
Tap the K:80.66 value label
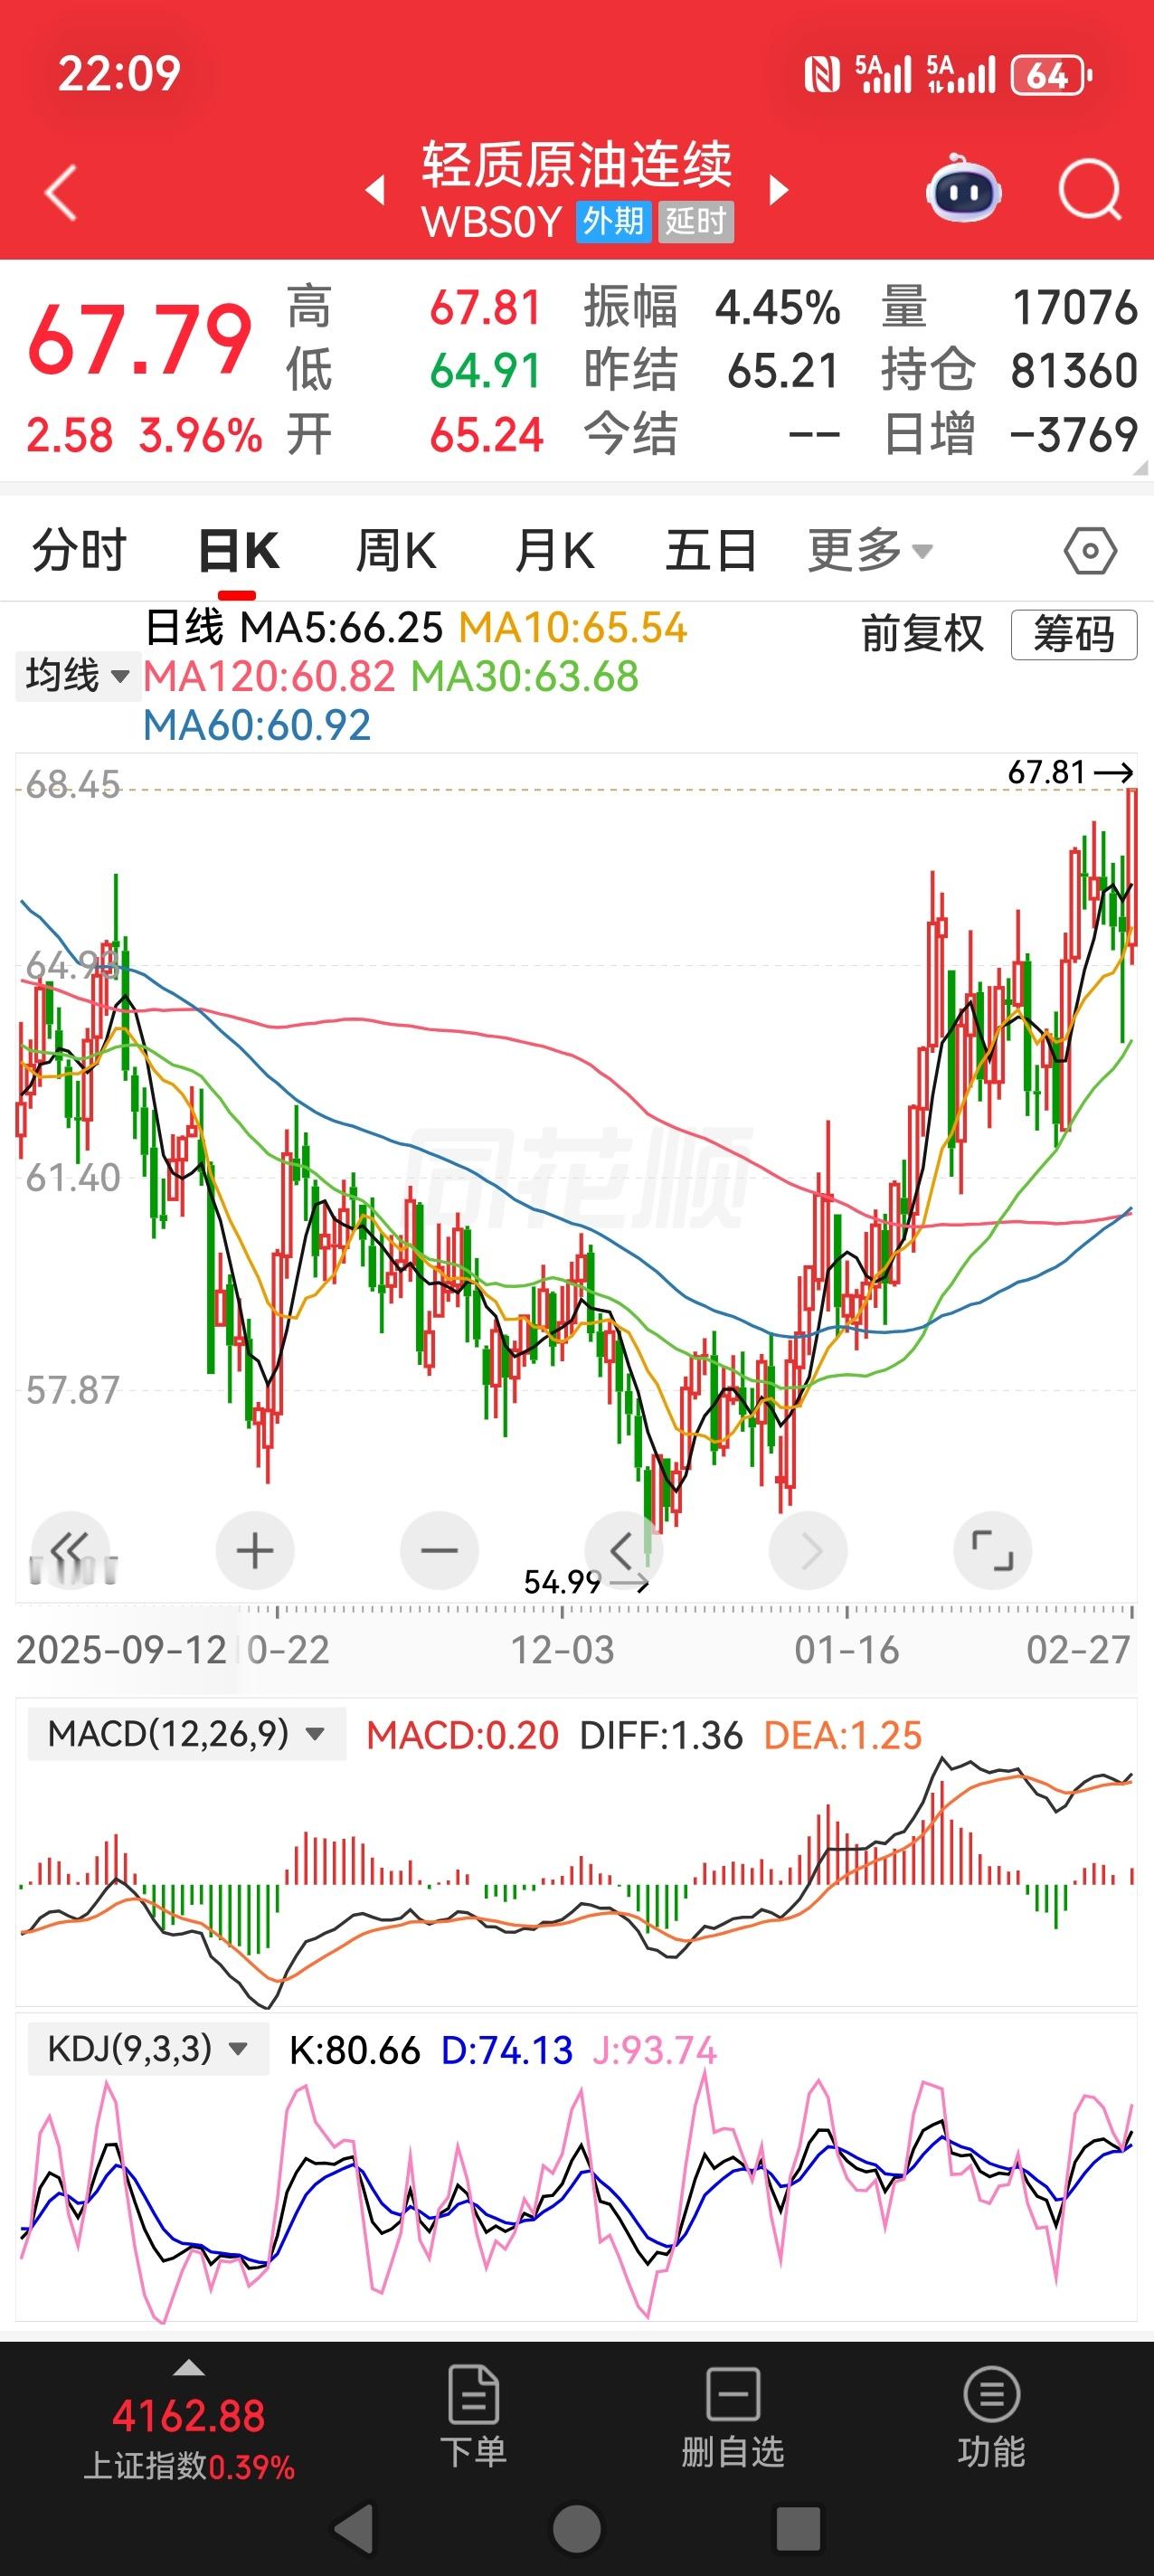click(x=354, y=2051)
